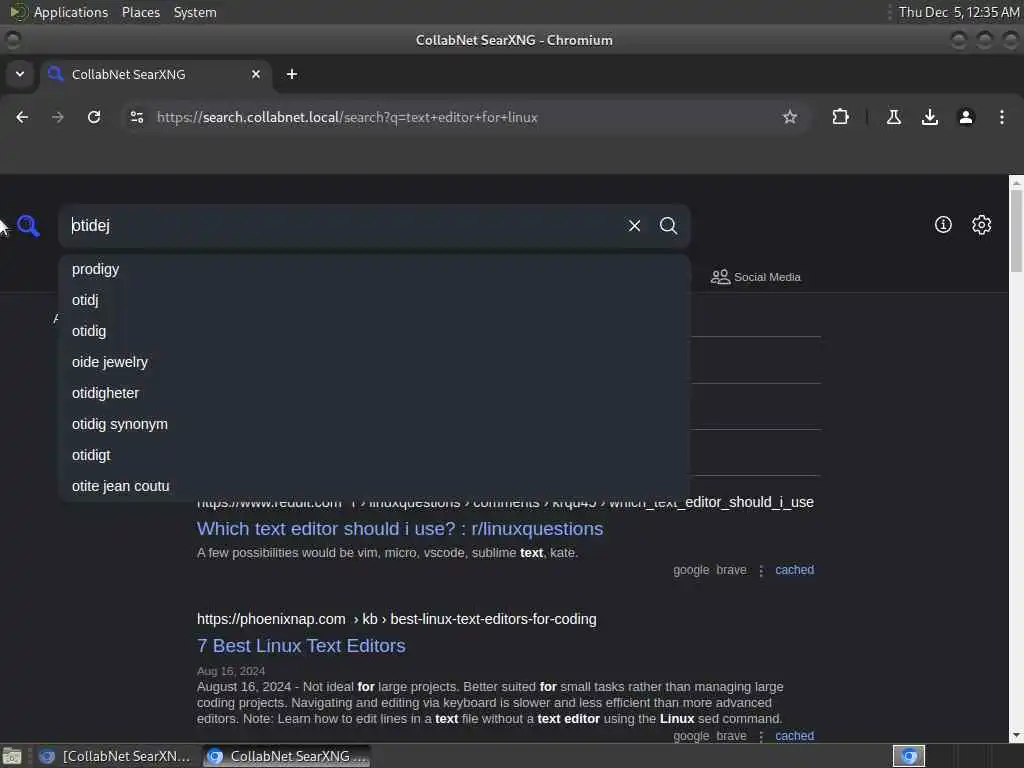Choose the 'otidig' suggestion

click(x=374, y=331)
